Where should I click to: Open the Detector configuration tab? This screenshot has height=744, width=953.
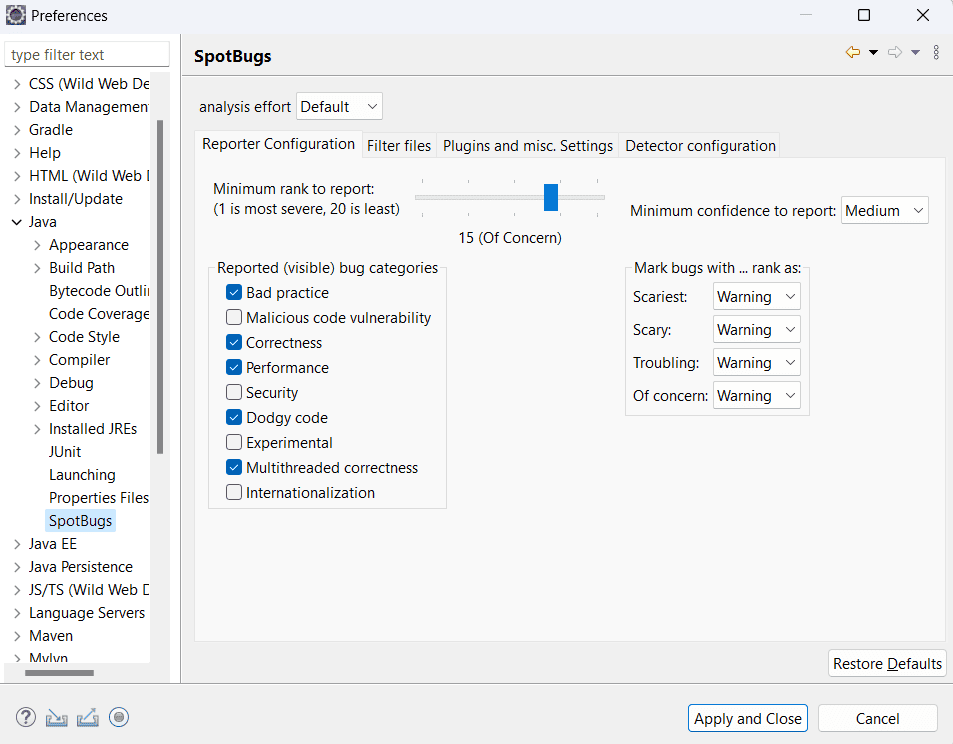700,146
